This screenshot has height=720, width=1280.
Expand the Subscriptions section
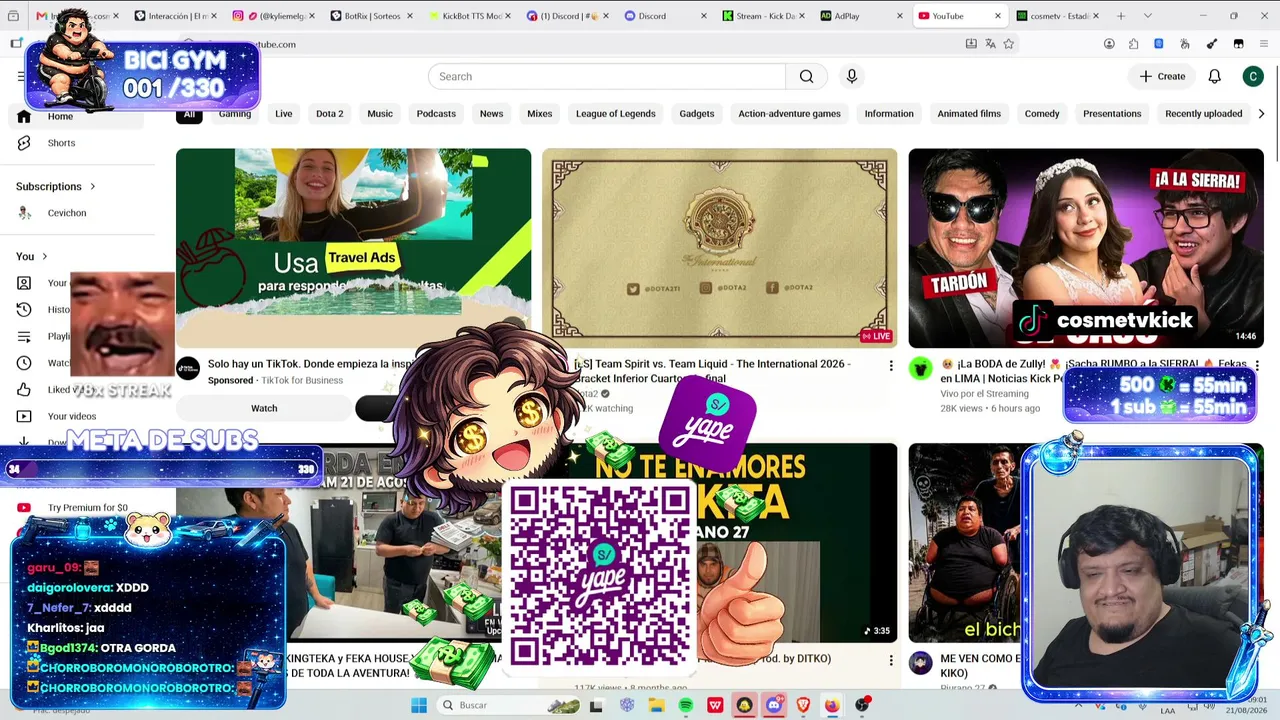click(x=56, y=187)
